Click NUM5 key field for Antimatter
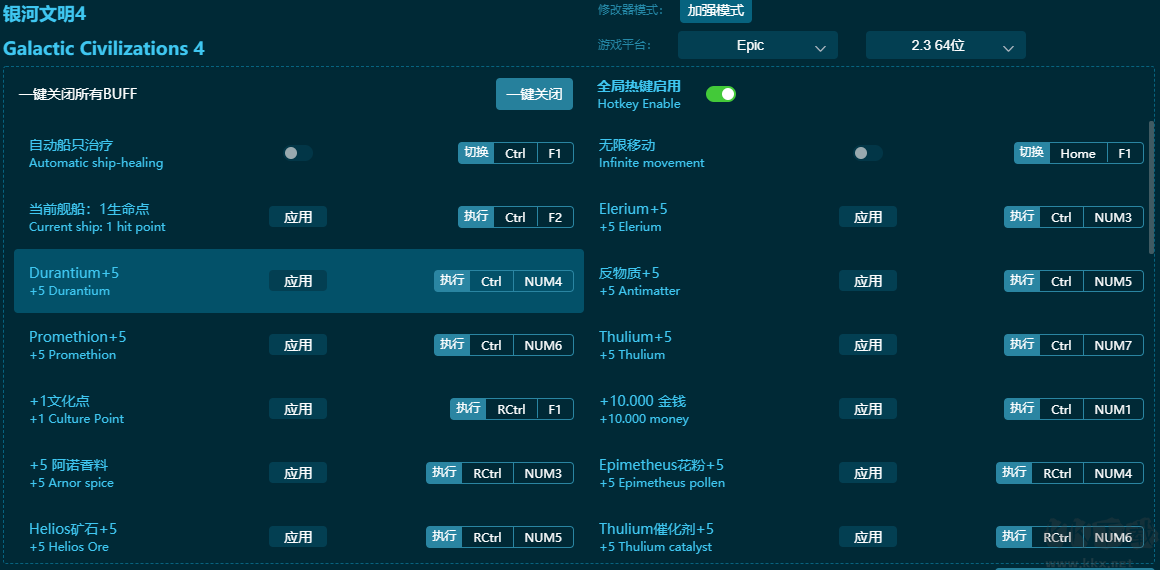This screenshot has width=1160, height=570. pyautogui.click(x=1113, y=281)
